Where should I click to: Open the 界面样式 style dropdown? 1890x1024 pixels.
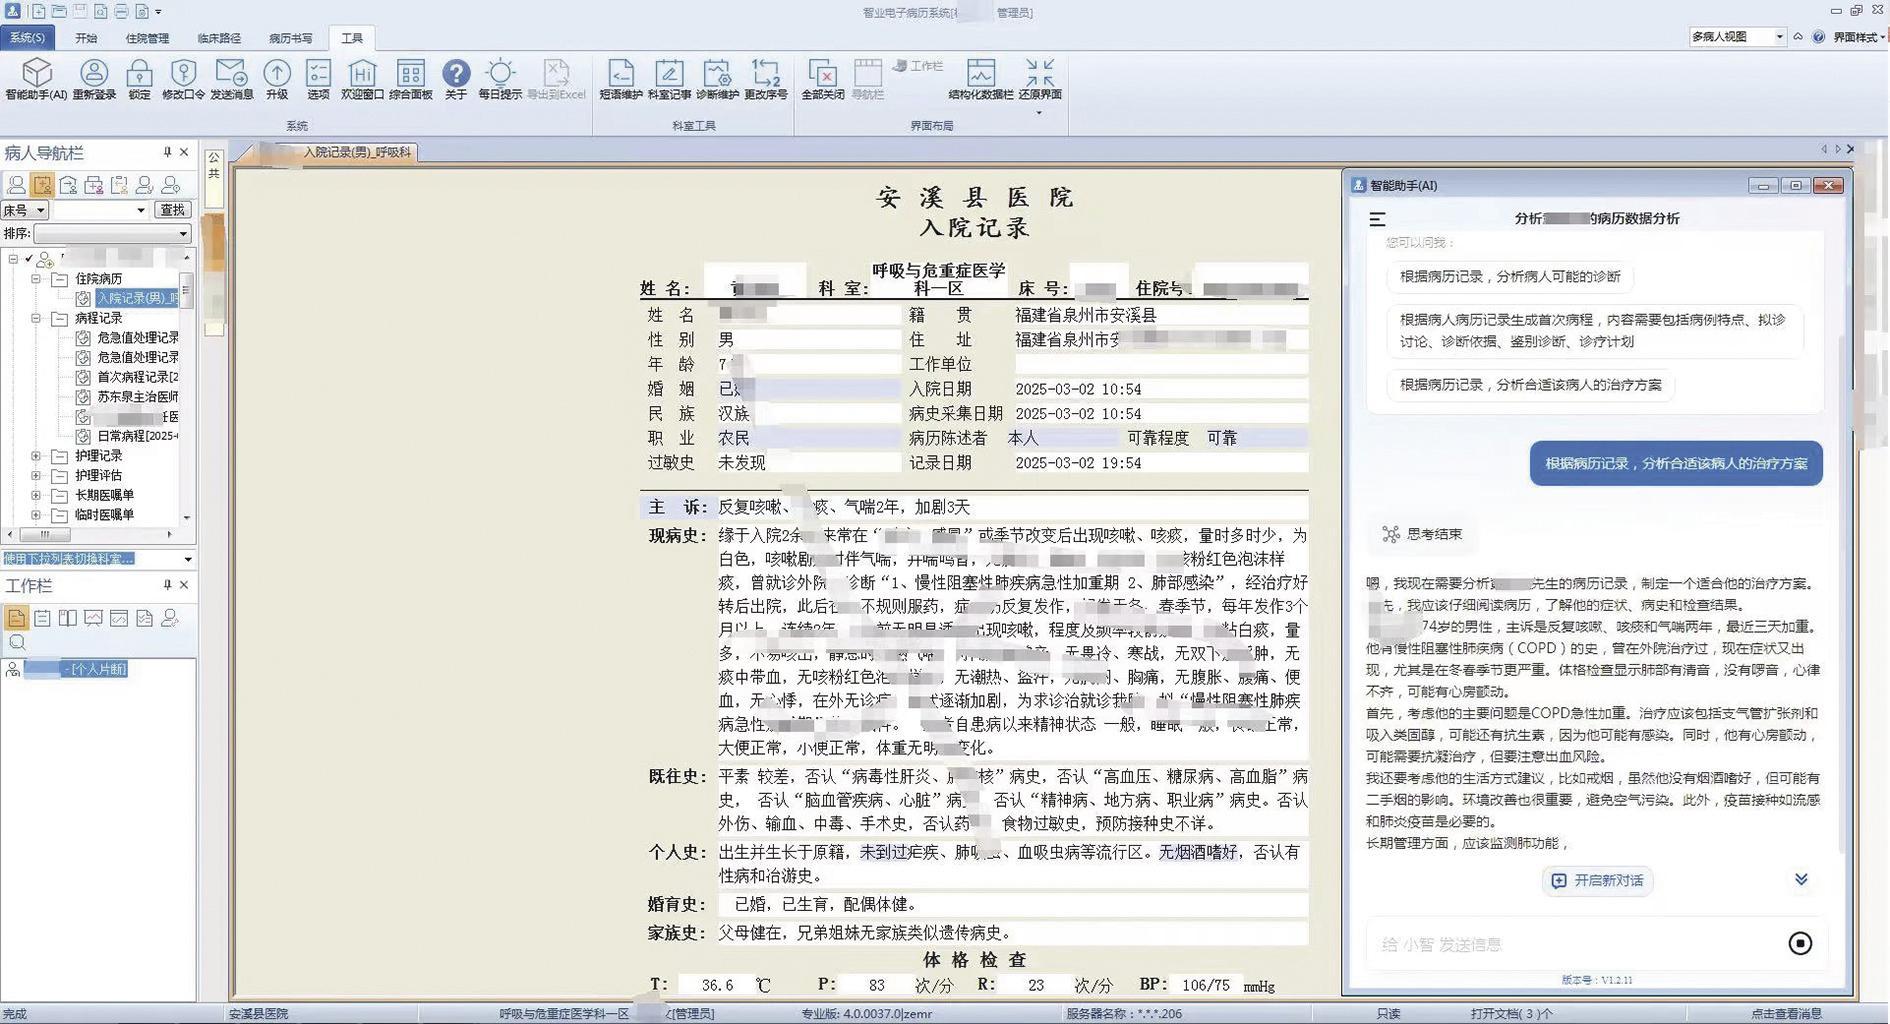1860,37
